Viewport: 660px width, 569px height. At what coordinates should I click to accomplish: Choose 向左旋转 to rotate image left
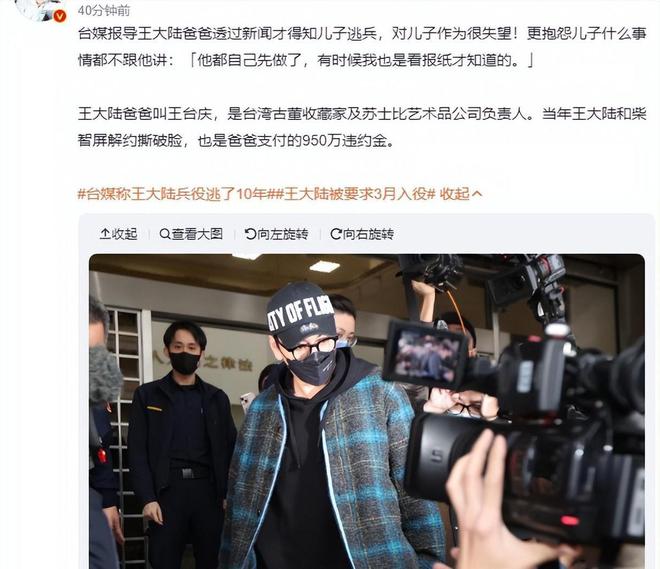[x=277, y=234]
